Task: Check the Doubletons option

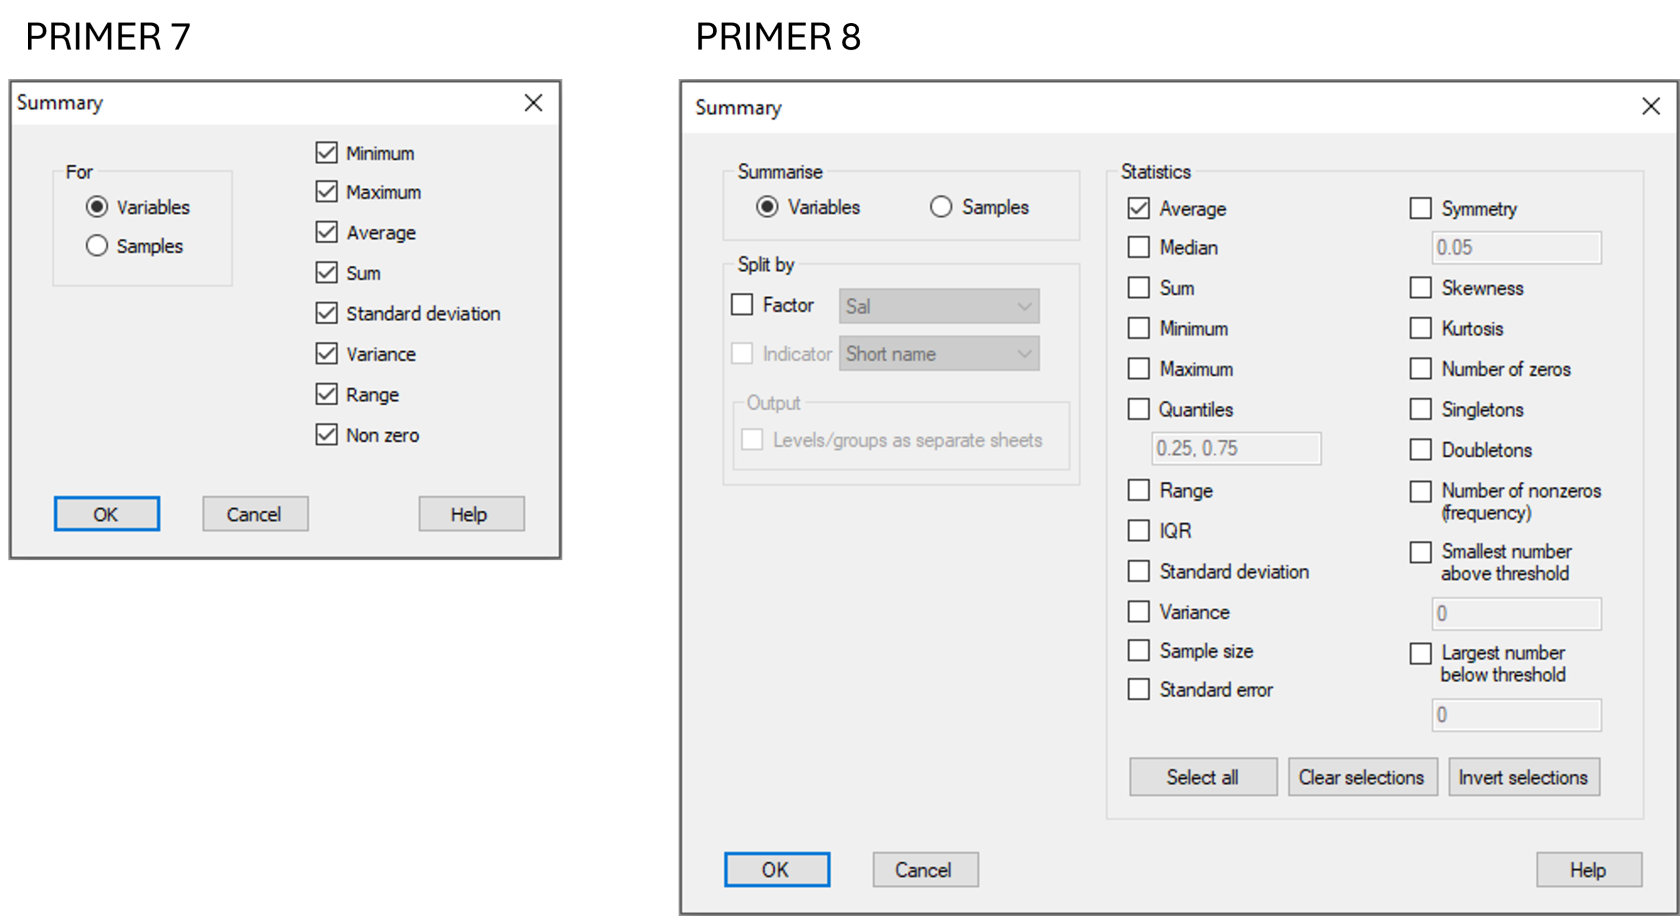Action: (1421, 449)
